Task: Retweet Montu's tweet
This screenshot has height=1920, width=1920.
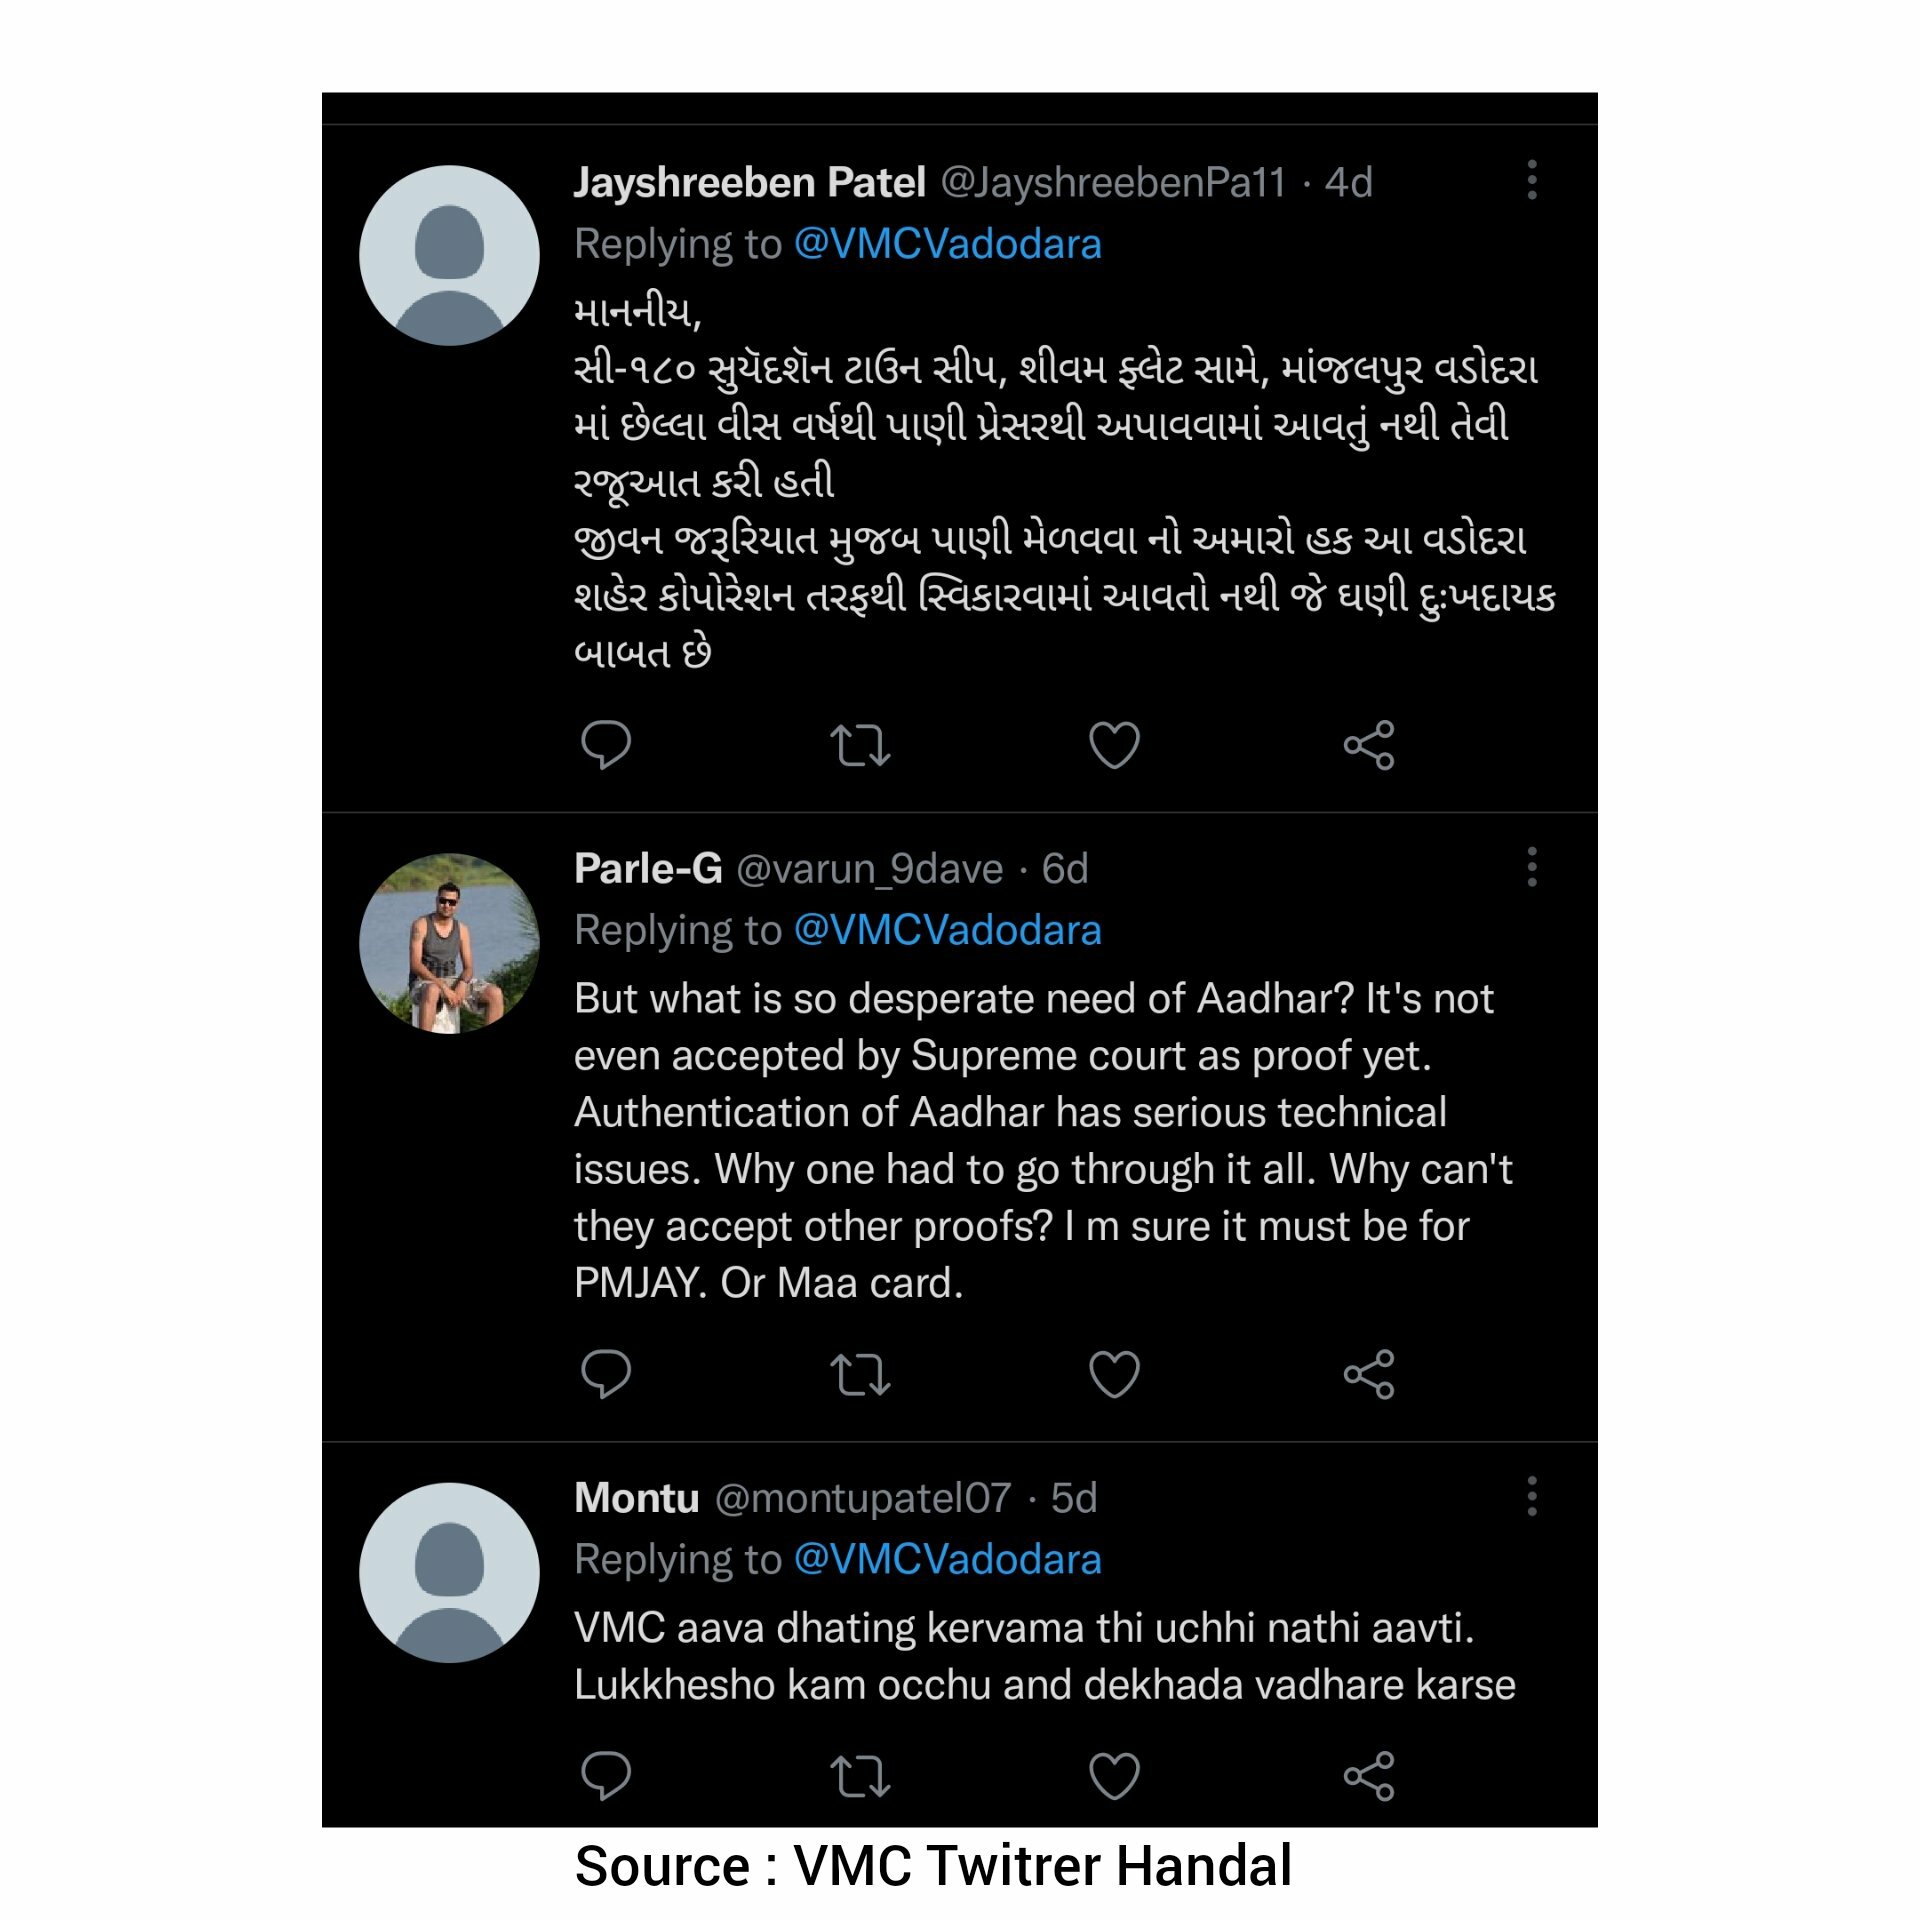Action: [860, 1776]
